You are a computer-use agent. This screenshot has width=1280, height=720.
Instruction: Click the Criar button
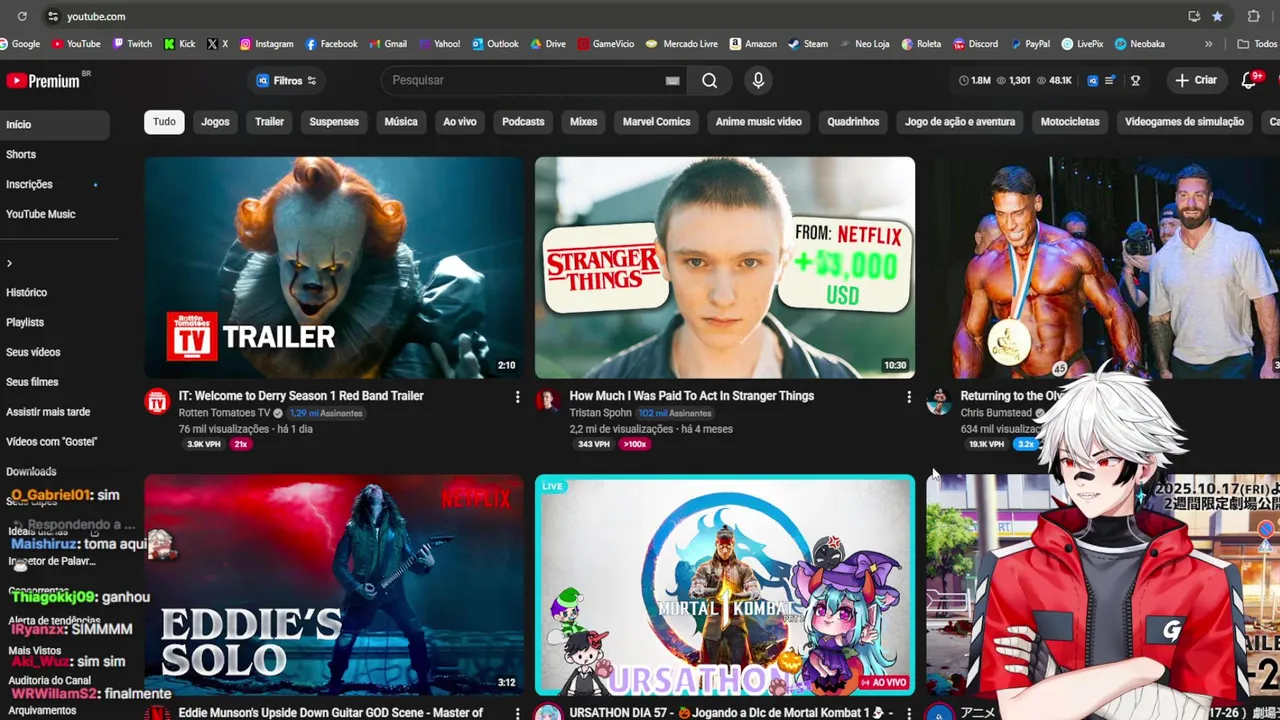(x=1196, y=80)
